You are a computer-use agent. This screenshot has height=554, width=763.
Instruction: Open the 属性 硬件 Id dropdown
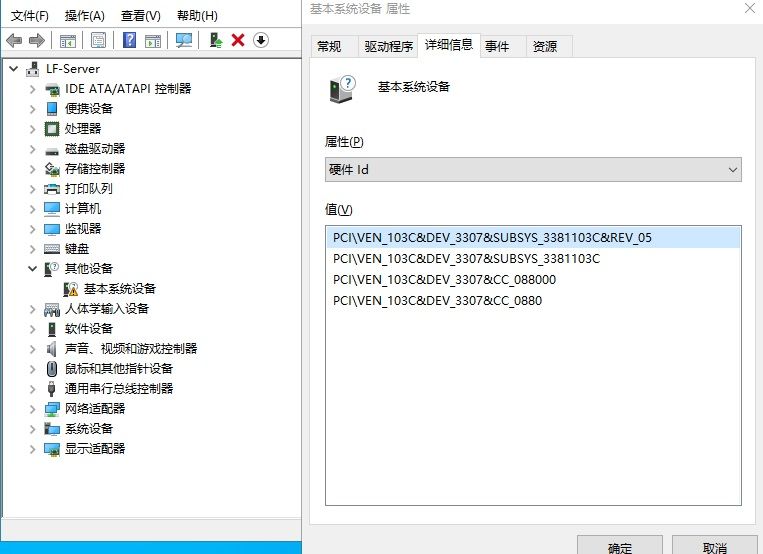point(533,169)
